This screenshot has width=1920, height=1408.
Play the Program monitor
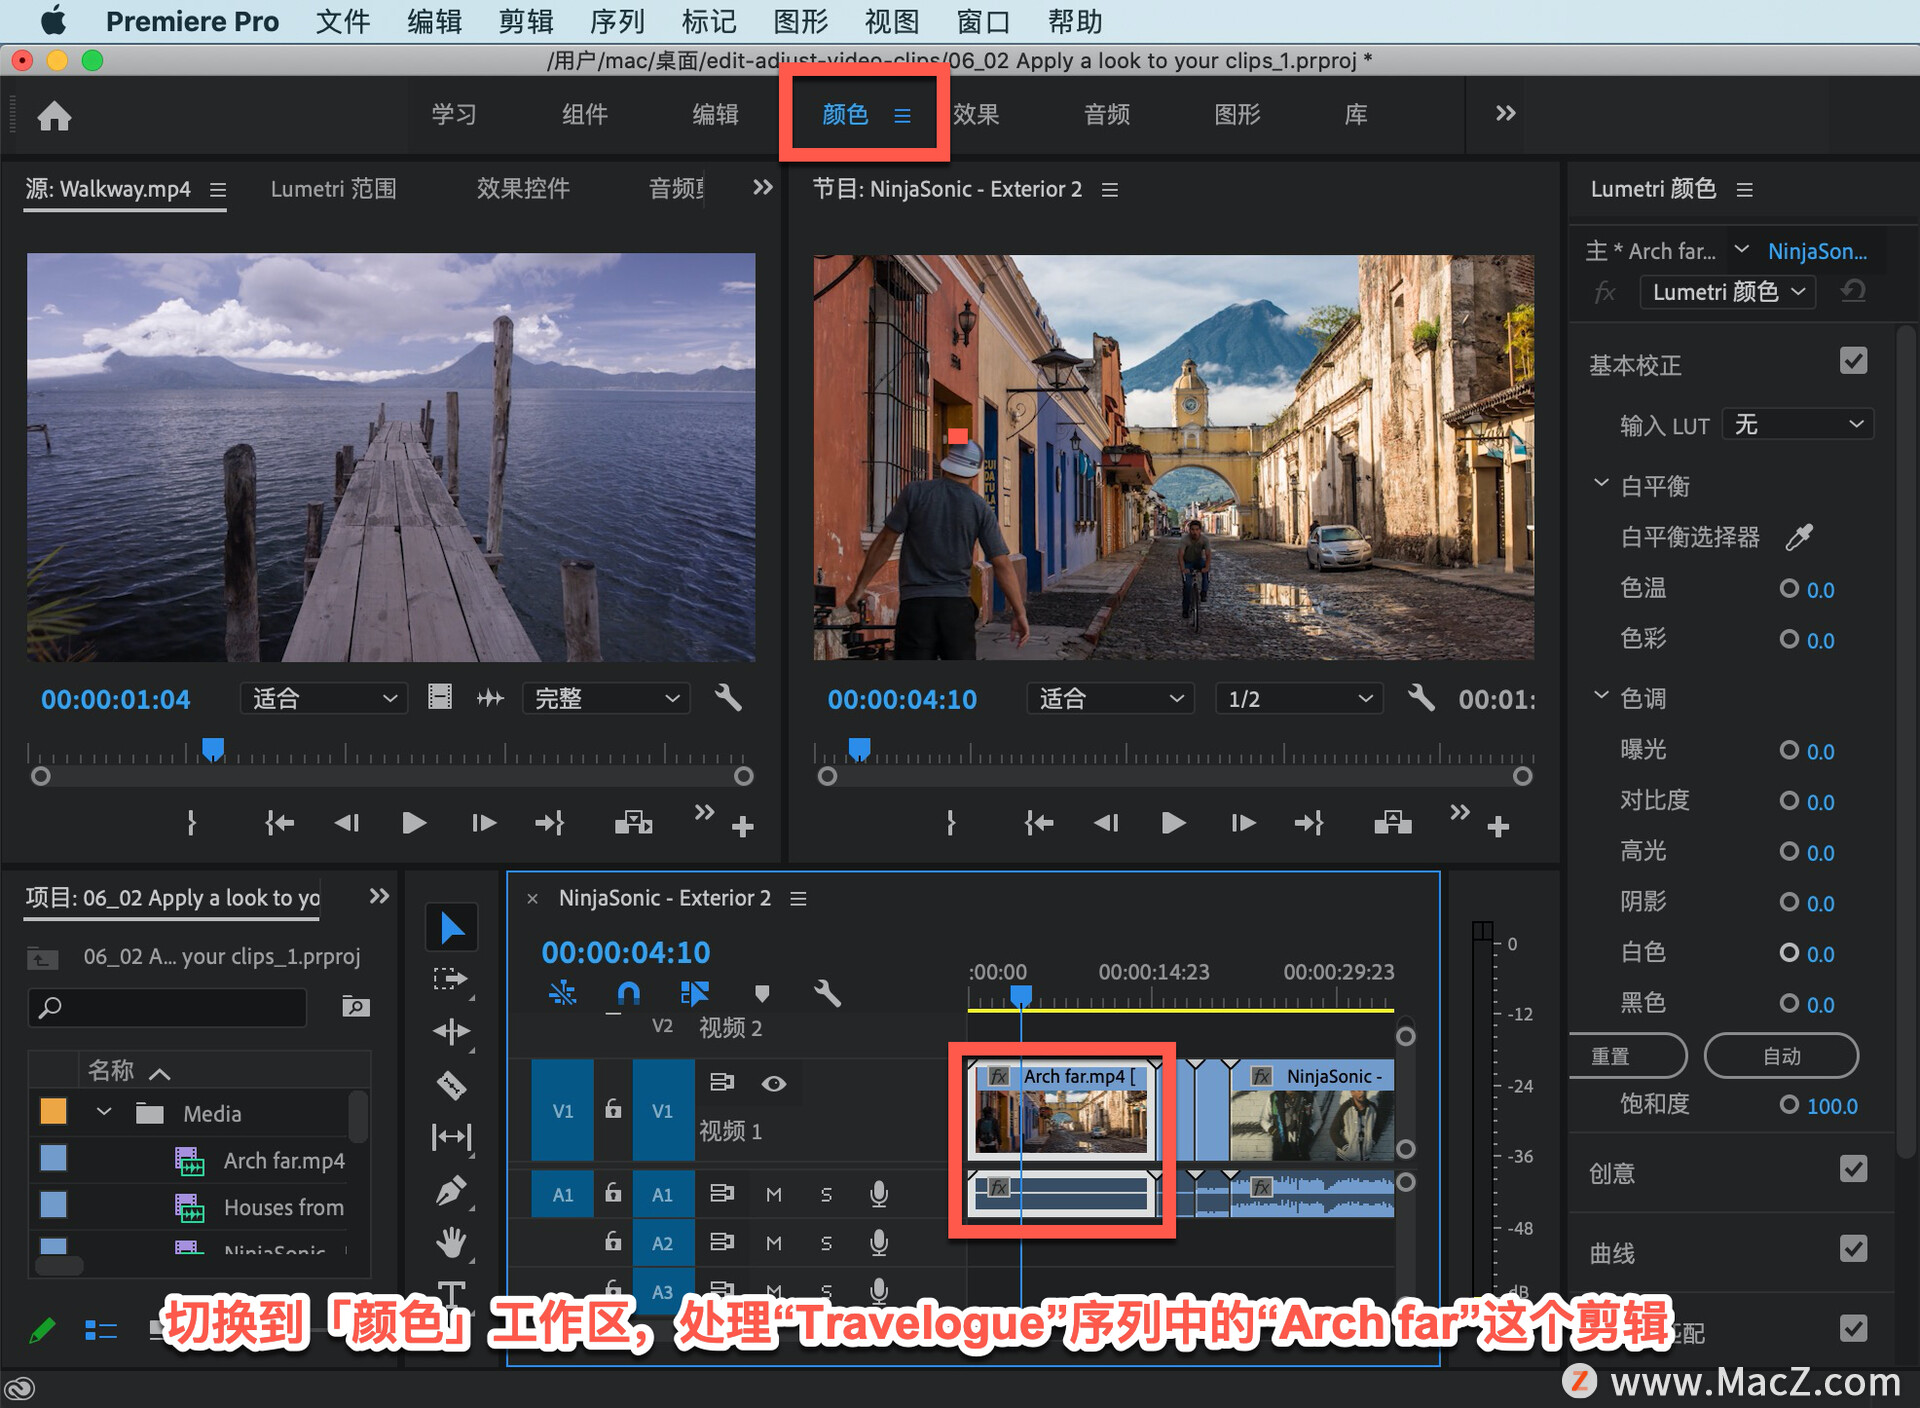click(x=1173, y=823)
